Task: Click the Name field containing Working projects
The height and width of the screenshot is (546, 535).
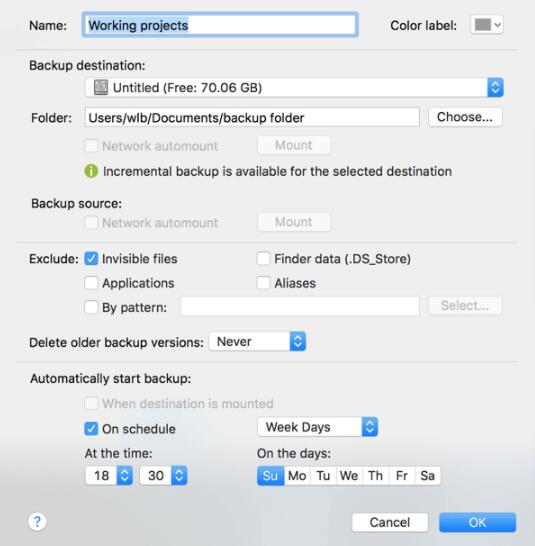Action: (220, 25)
